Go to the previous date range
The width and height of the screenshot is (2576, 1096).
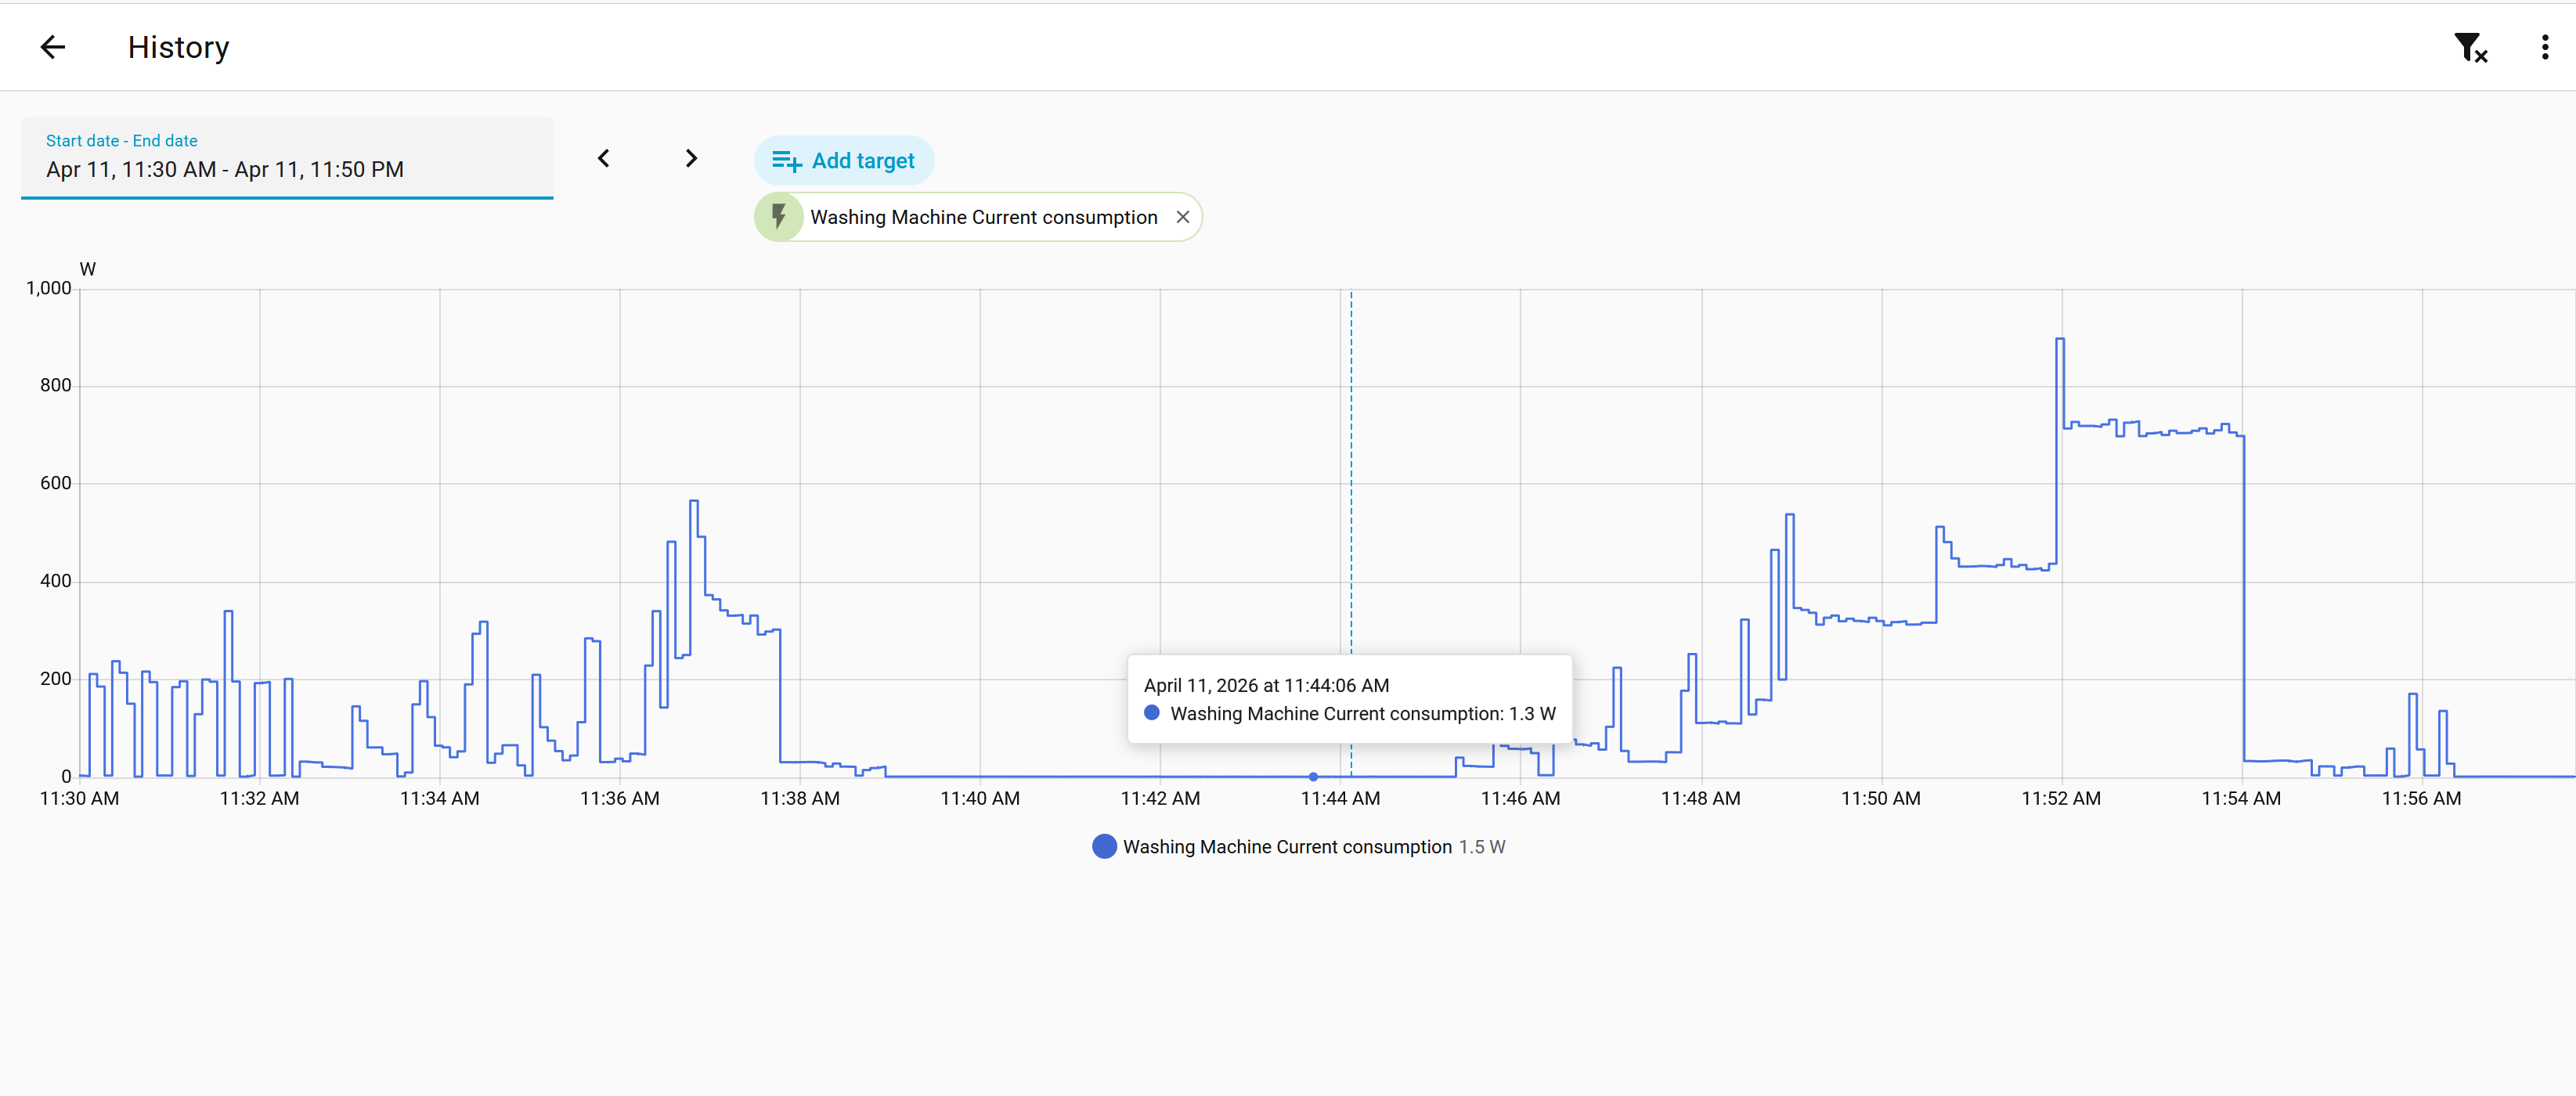tap(604, 159)
